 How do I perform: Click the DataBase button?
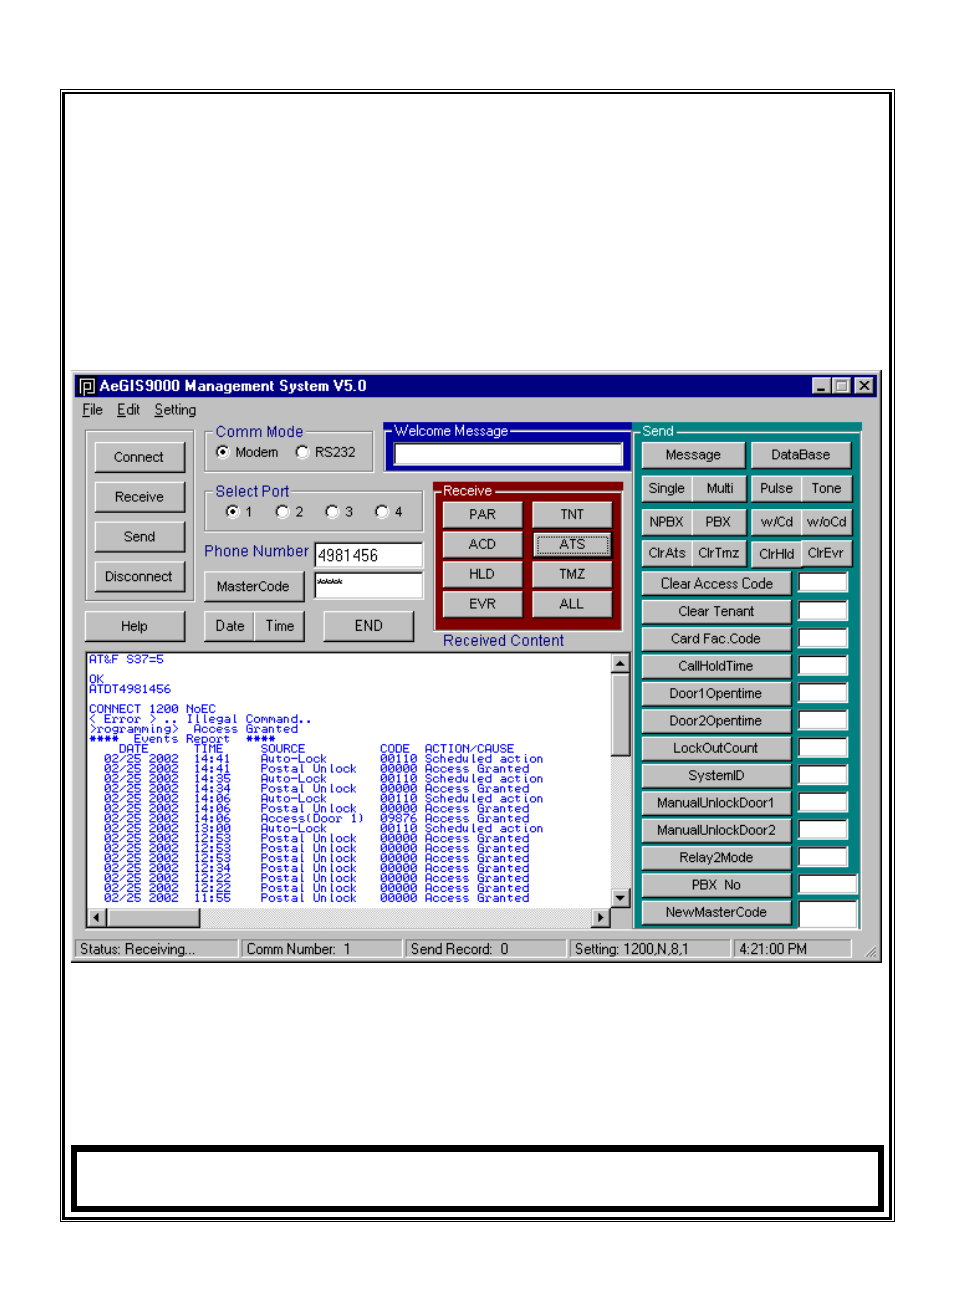tap(800, 455)
